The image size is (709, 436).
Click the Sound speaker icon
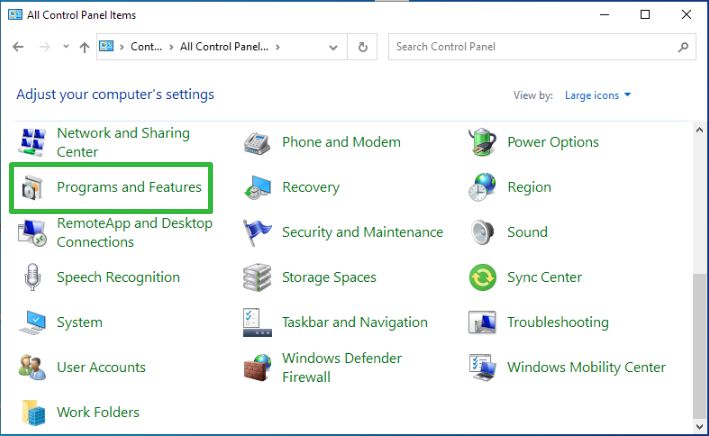click(x=482, y=232)
